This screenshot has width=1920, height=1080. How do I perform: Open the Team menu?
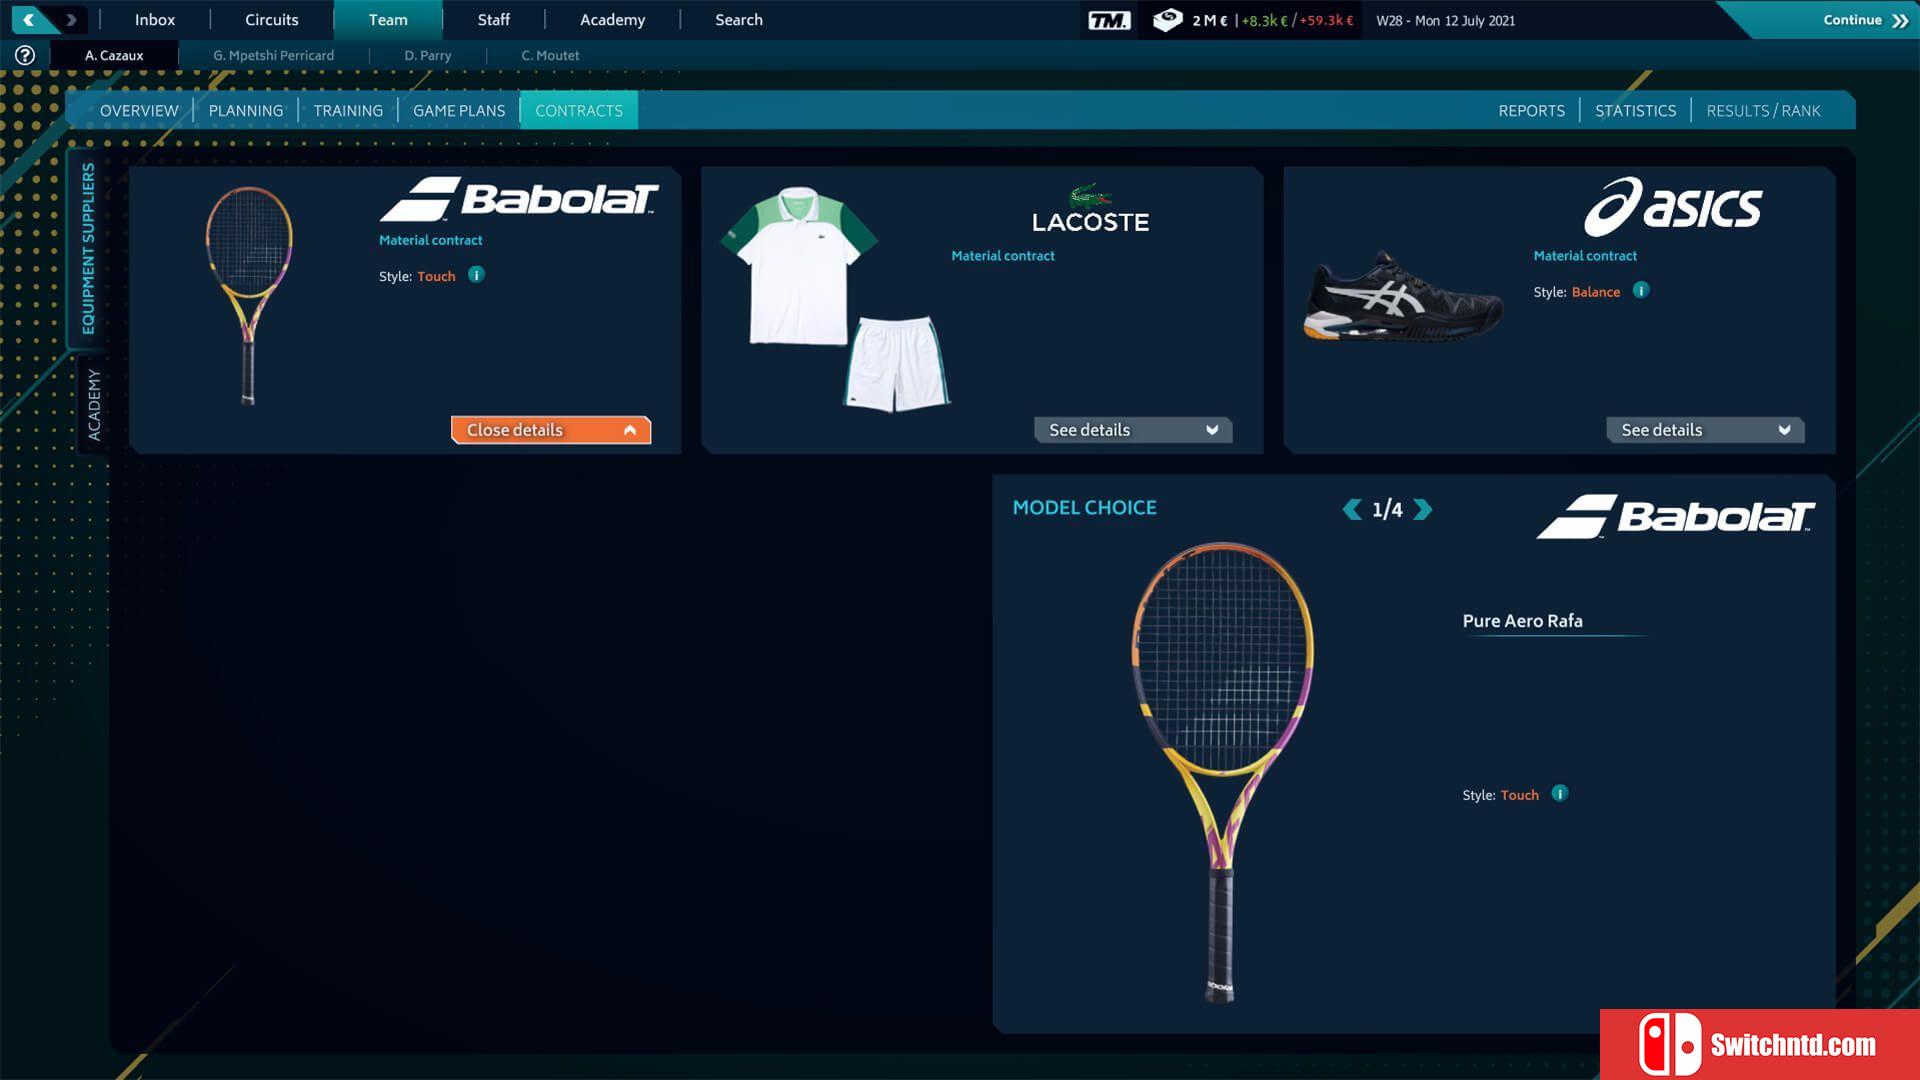pos(388,19)
